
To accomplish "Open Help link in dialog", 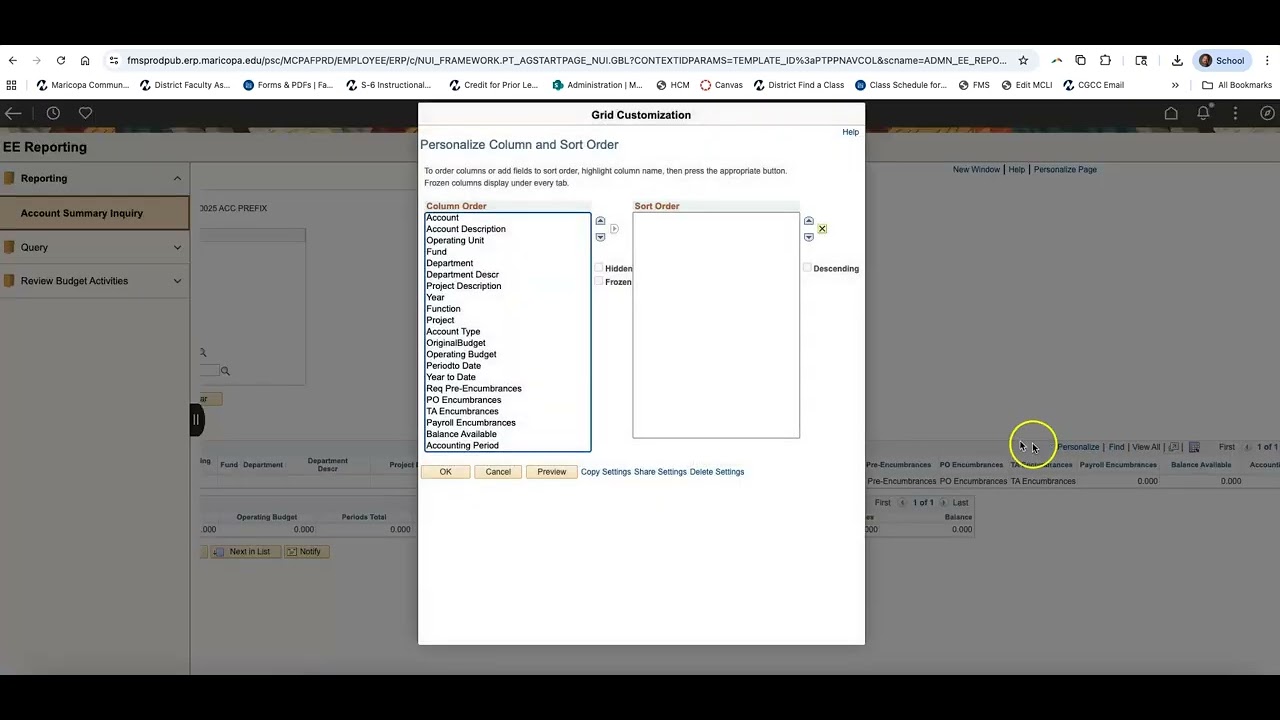I will (x=850, y=132).
